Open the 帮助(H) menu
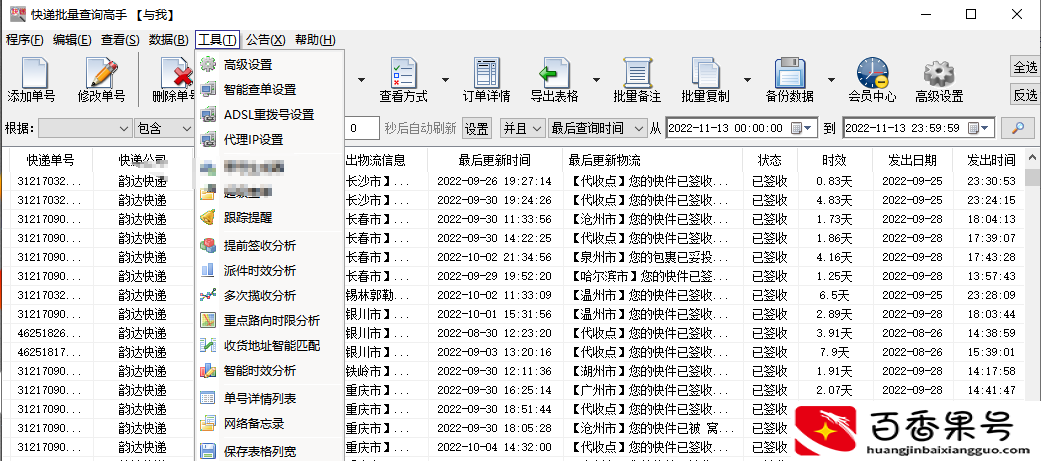Viewport: 1041px width, 461px height. [315, 40]
